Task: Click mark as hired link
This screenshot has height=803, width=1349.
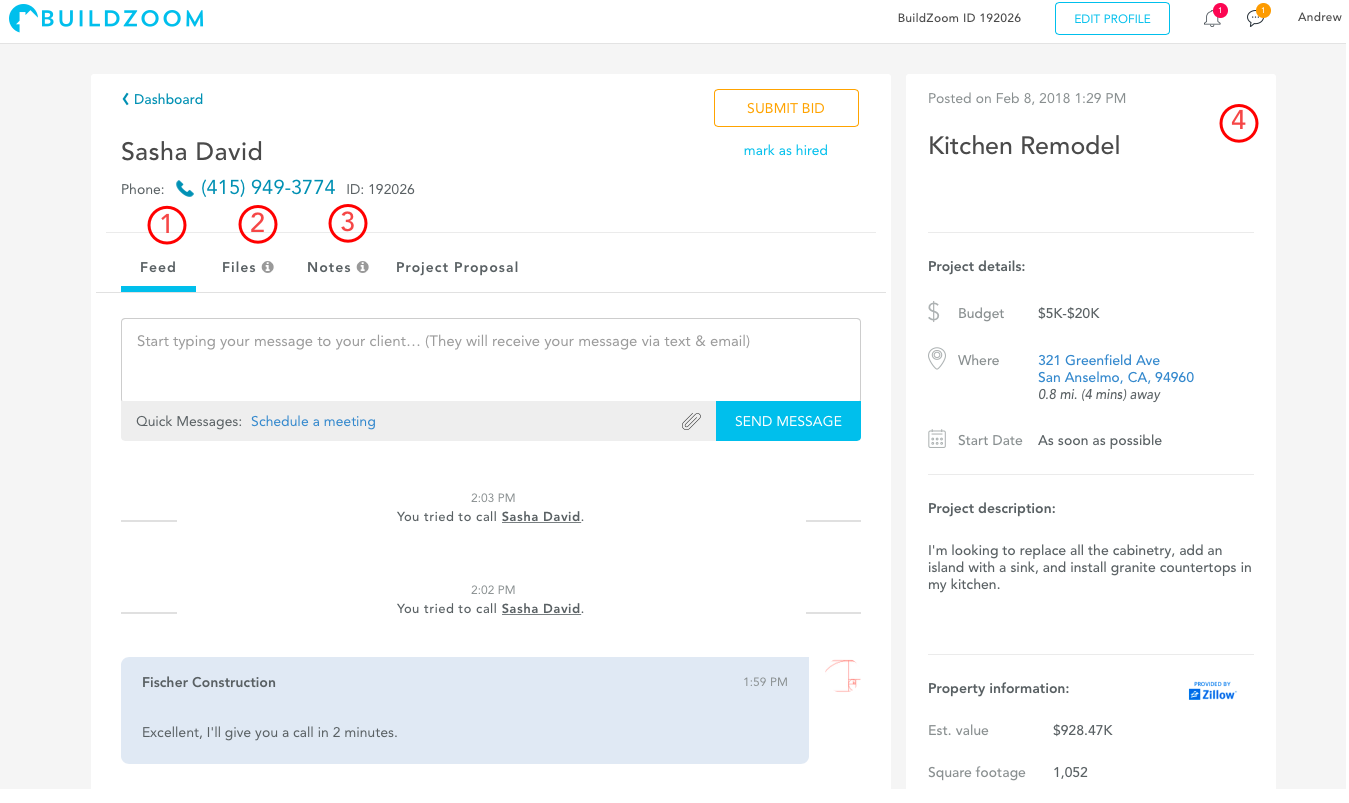Action: [x=786, y=150]
